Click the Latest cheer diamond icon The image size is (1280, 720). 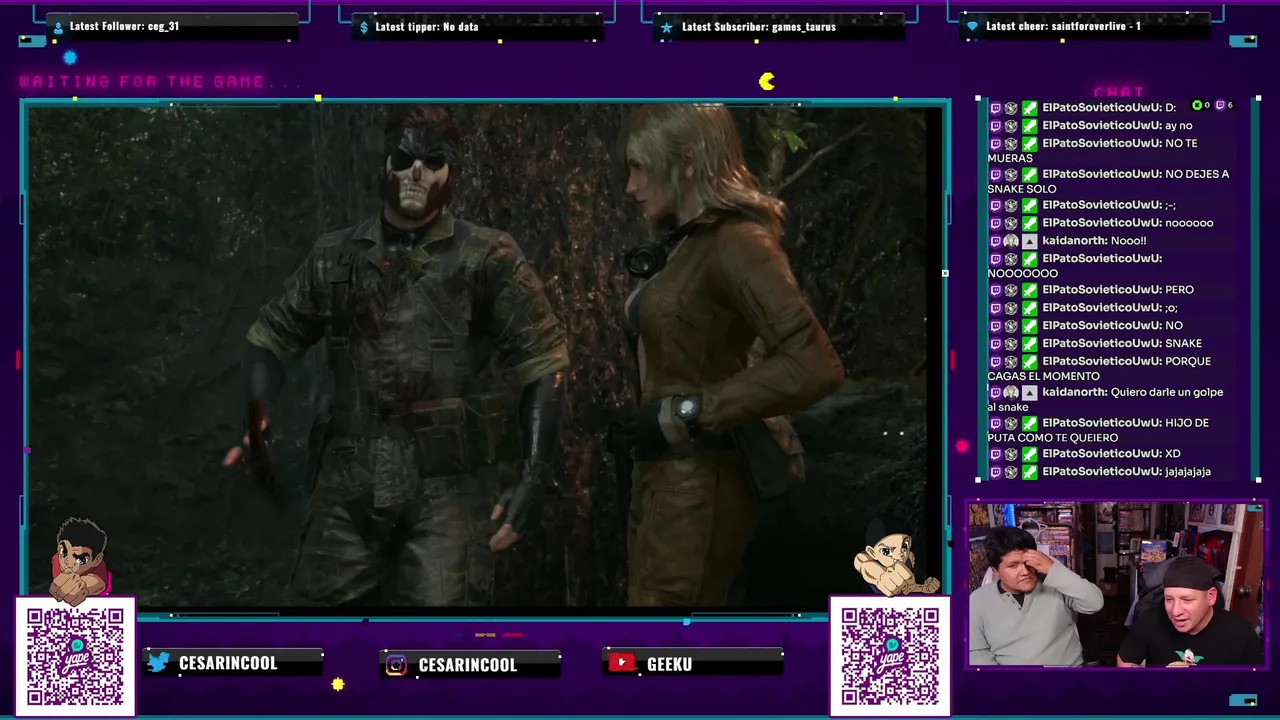tap(972, 27)
